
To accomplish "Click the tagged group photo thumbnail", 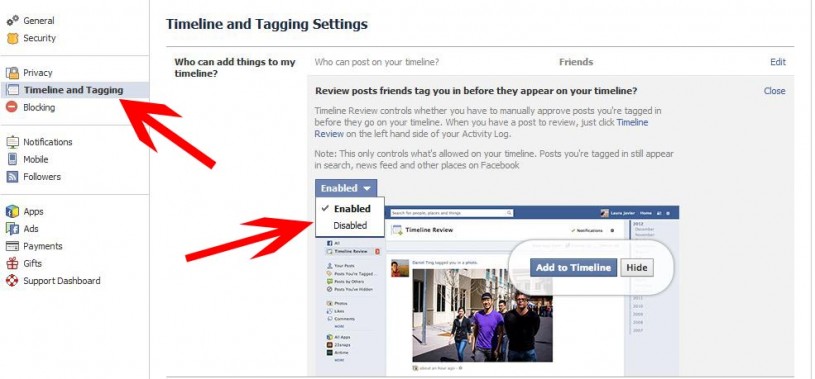I will coord(482,316).
